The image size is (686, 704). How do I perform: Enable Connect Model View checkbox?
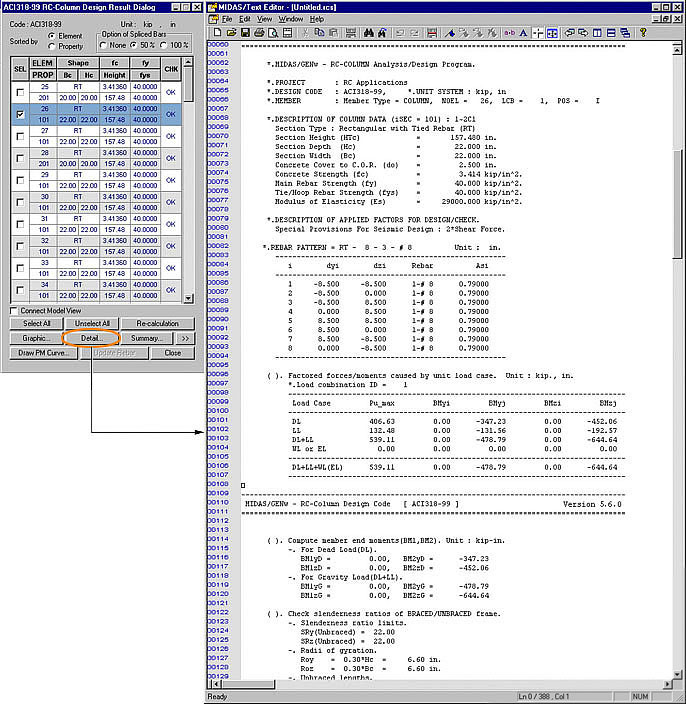coord(14,310)
